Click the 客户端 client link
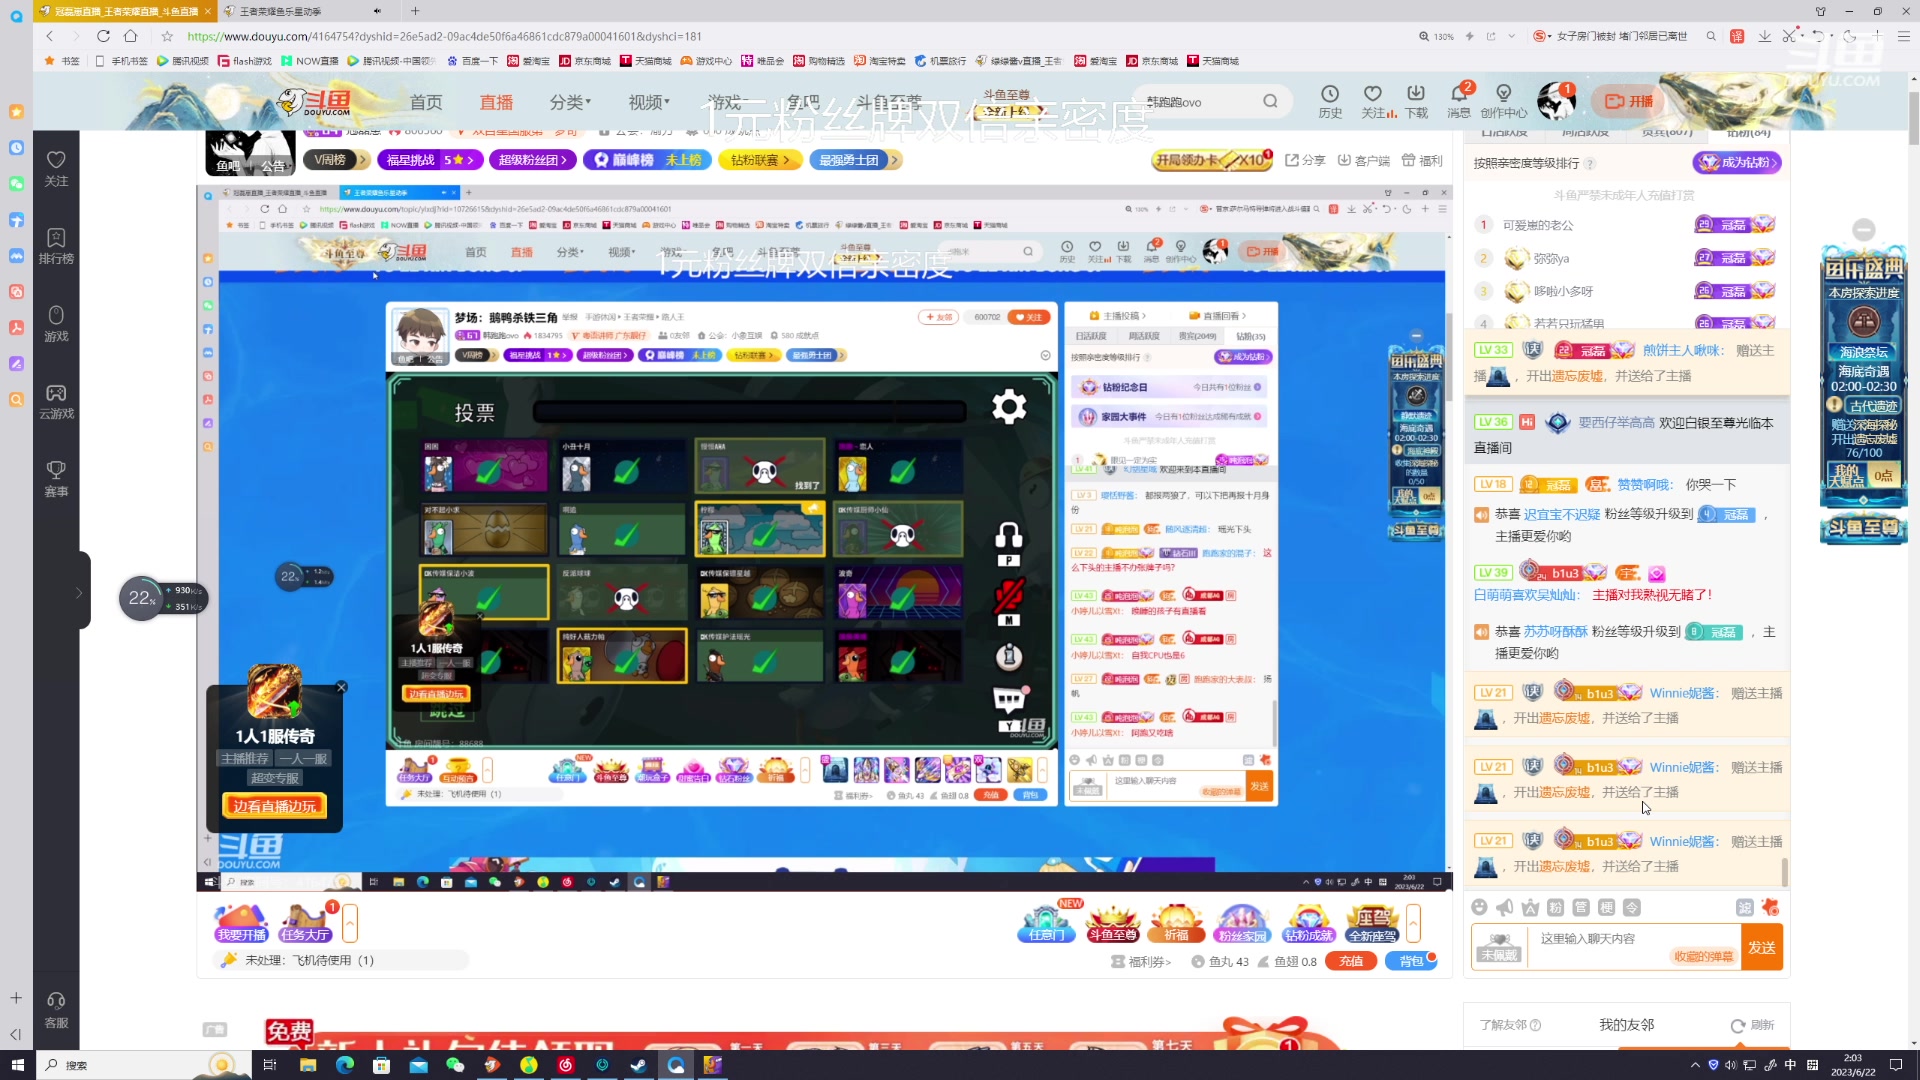 click(1363, 160)
